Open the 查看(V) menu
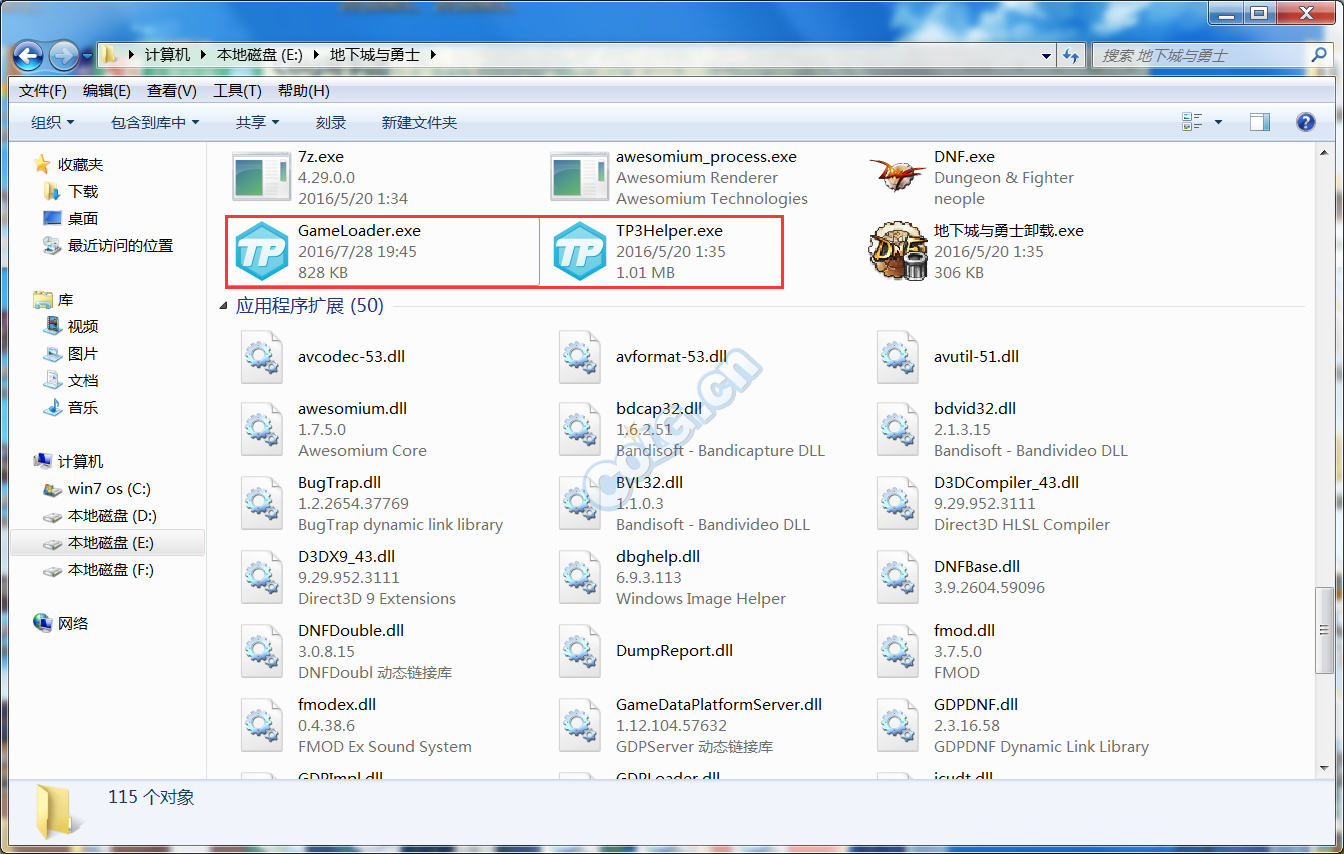 click(x=172, y=91)
